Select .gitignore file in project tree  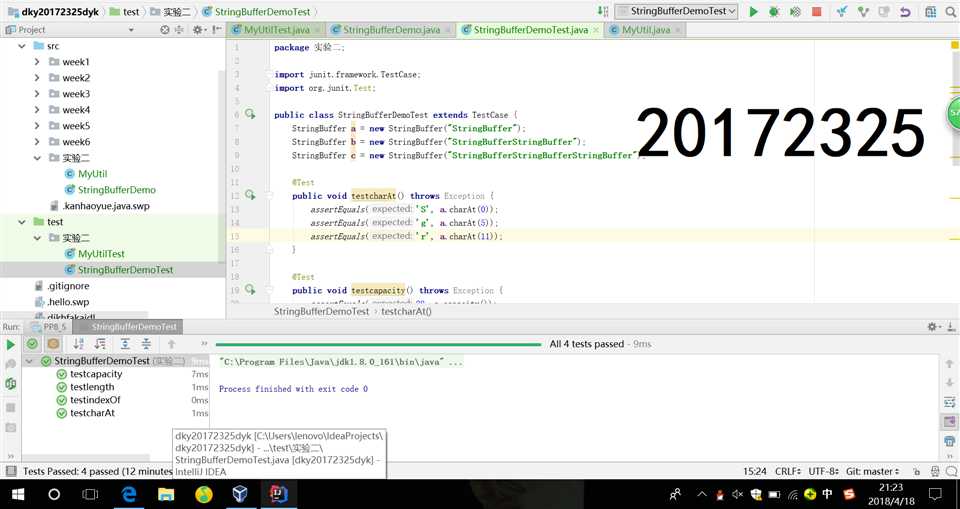(x=68, y=285)
